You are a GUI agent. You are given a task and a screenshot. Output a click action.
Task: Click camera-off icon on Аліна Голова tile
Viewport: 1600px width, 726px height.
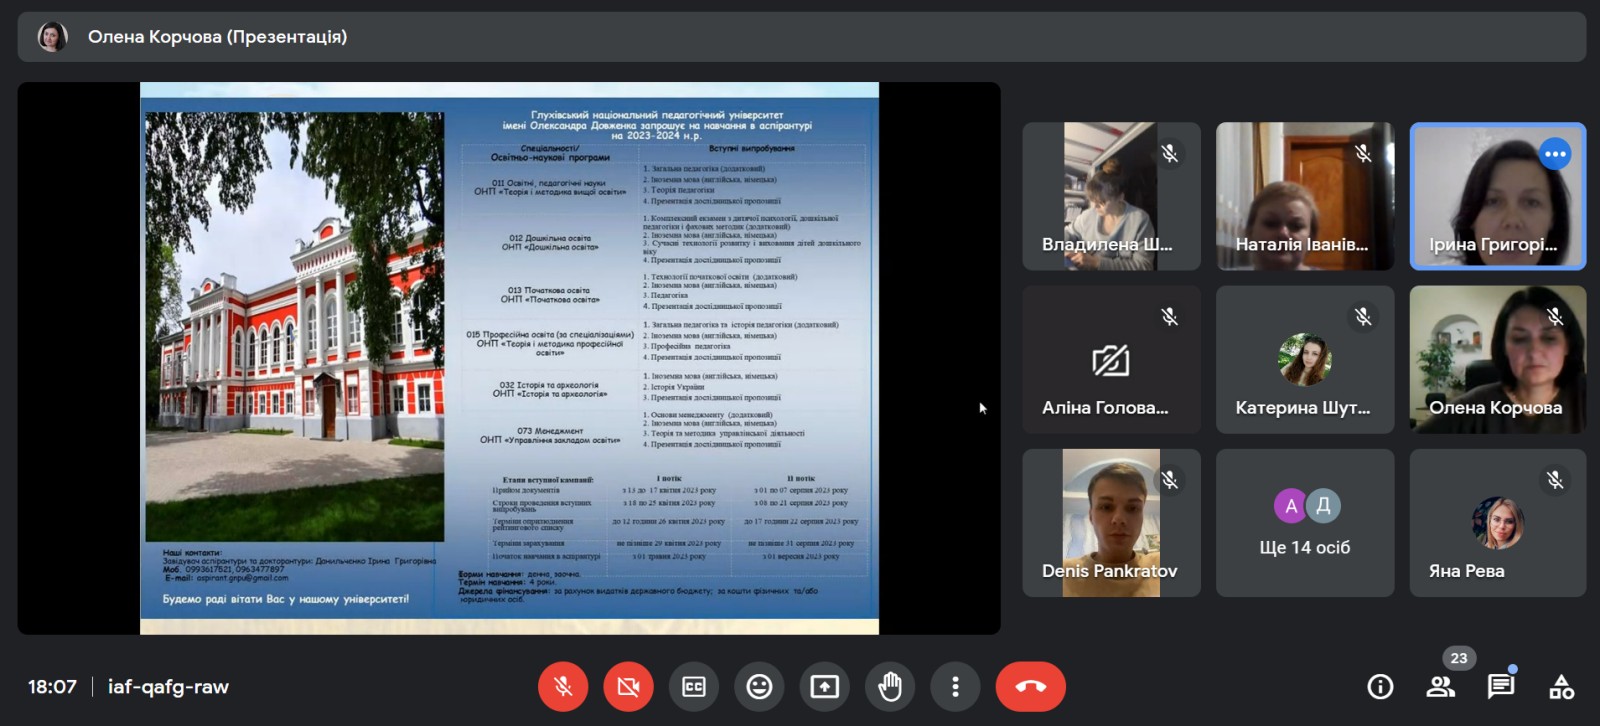coord(1111,360)
